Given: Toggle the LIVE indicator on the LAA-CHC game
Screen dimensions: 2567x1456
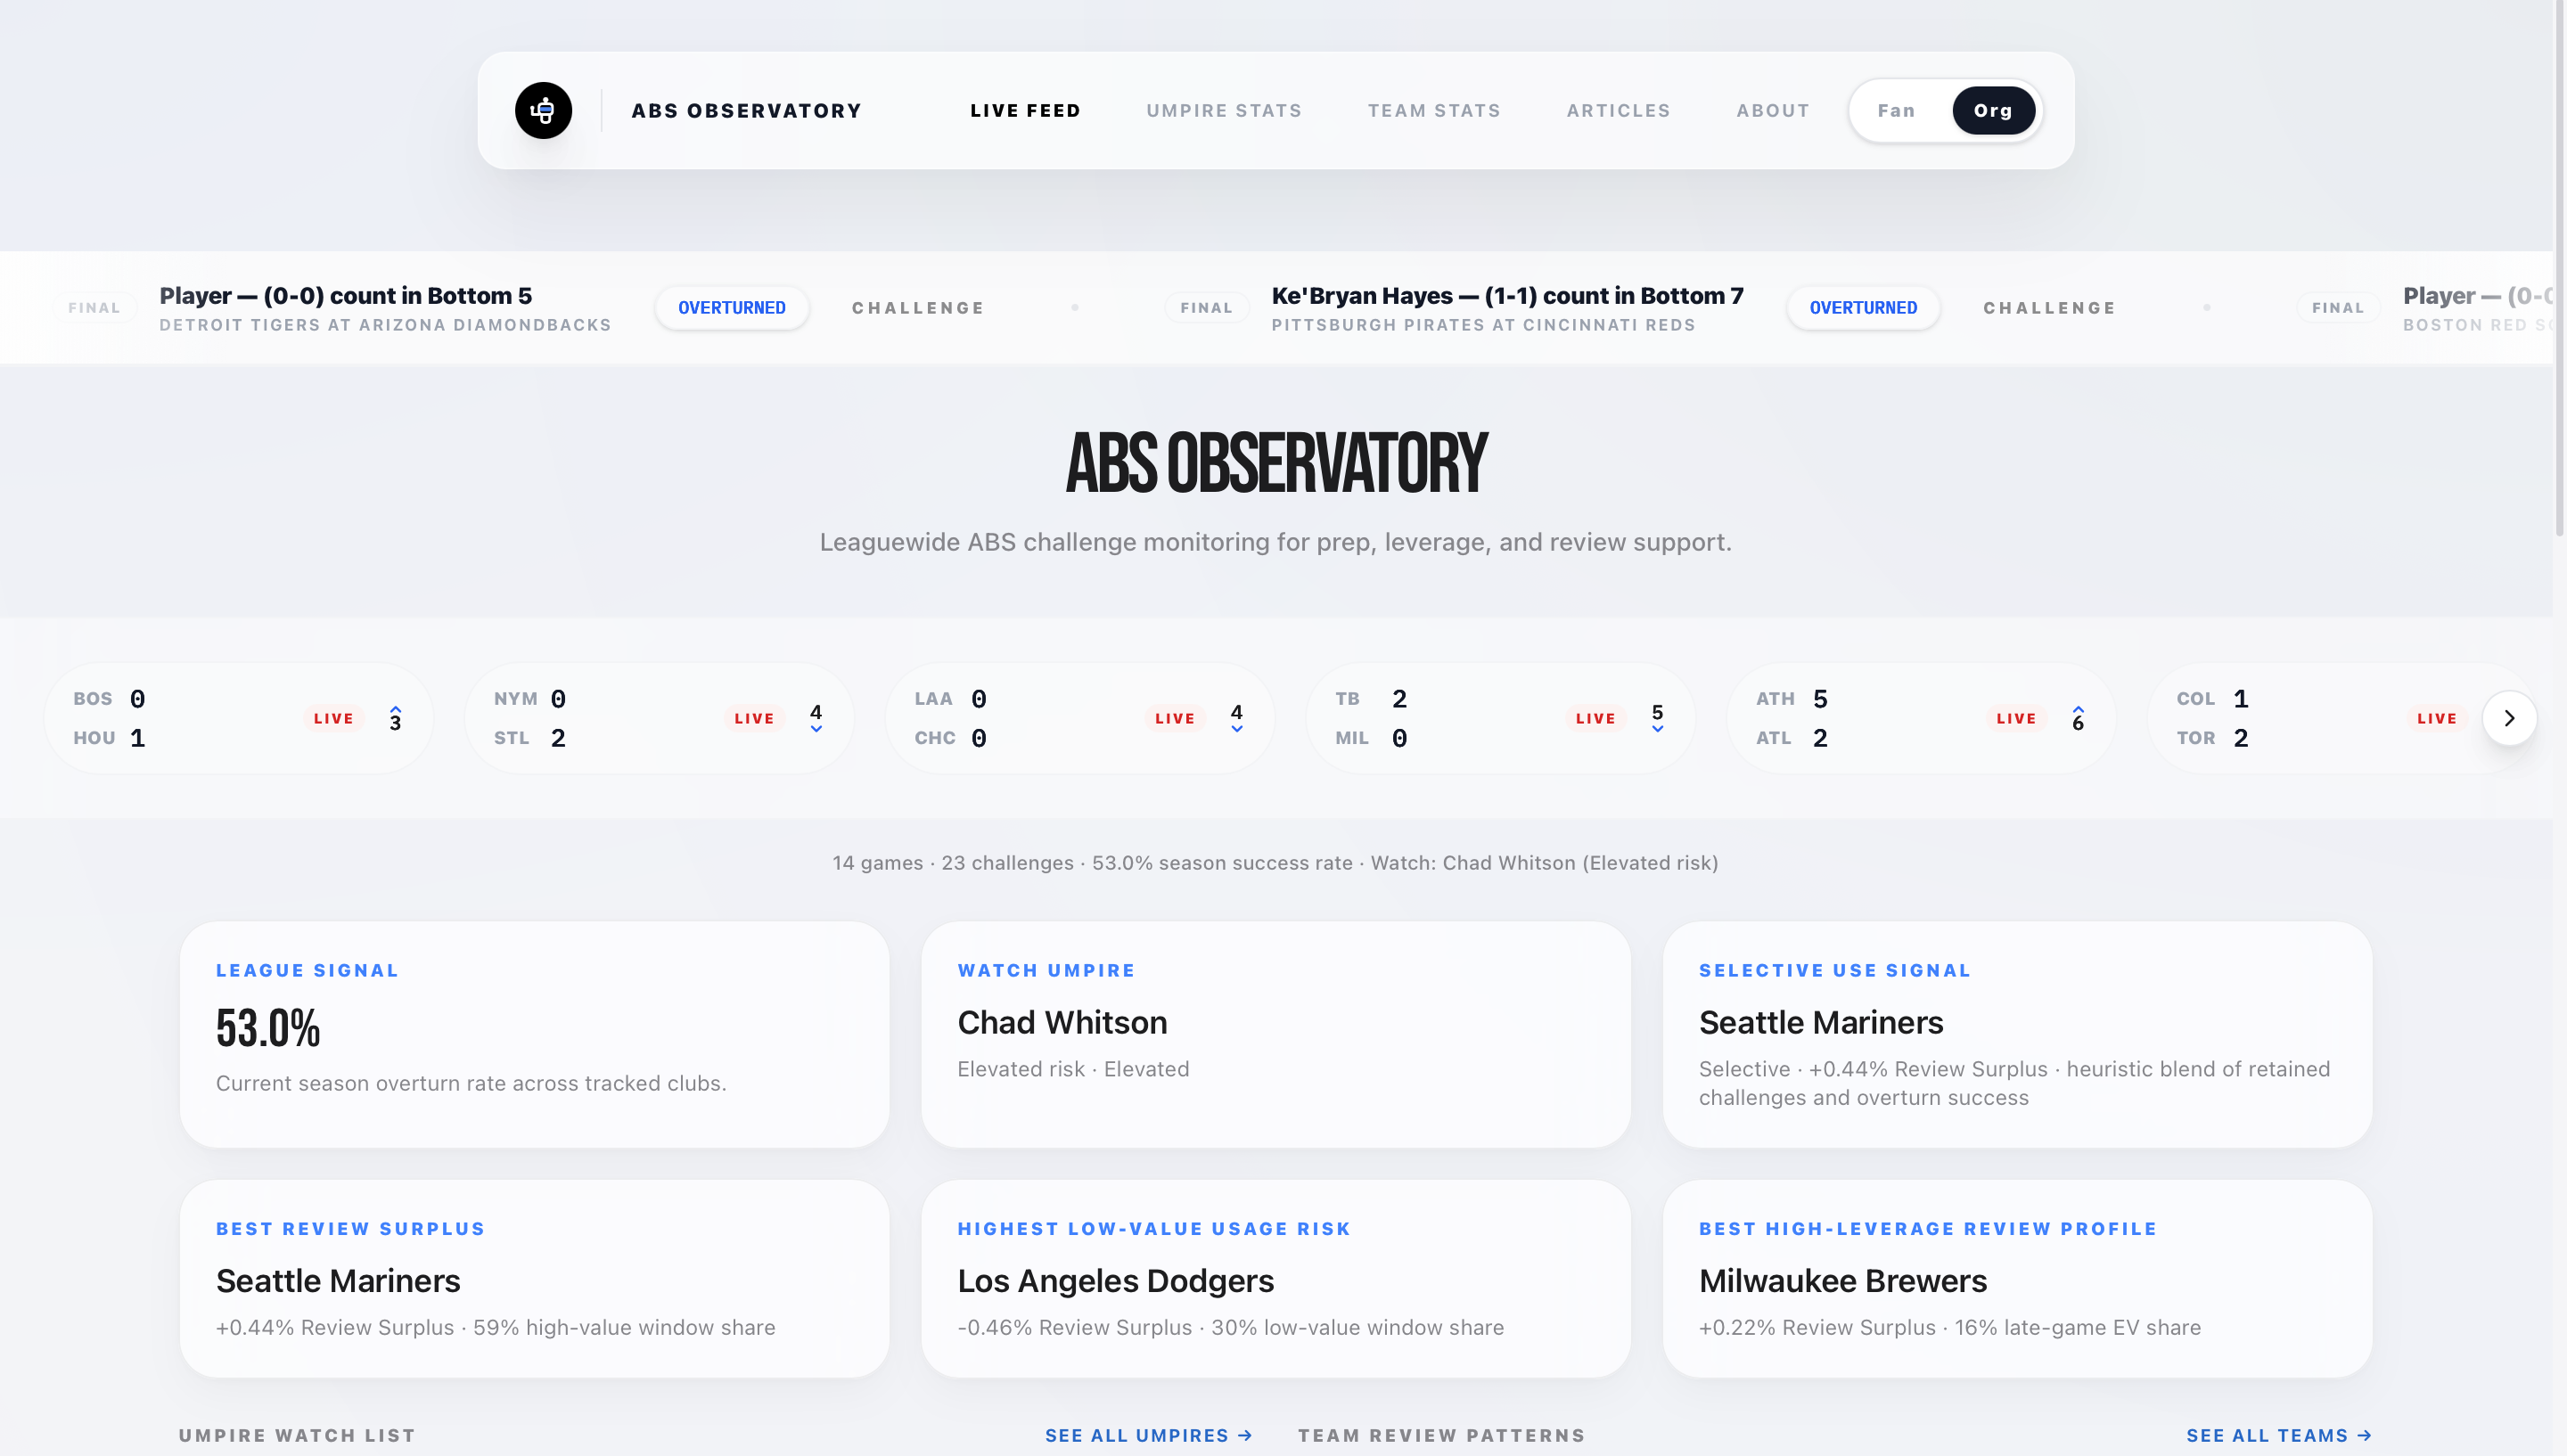Looking at the screenshot, I should (x=1175, y=717).
